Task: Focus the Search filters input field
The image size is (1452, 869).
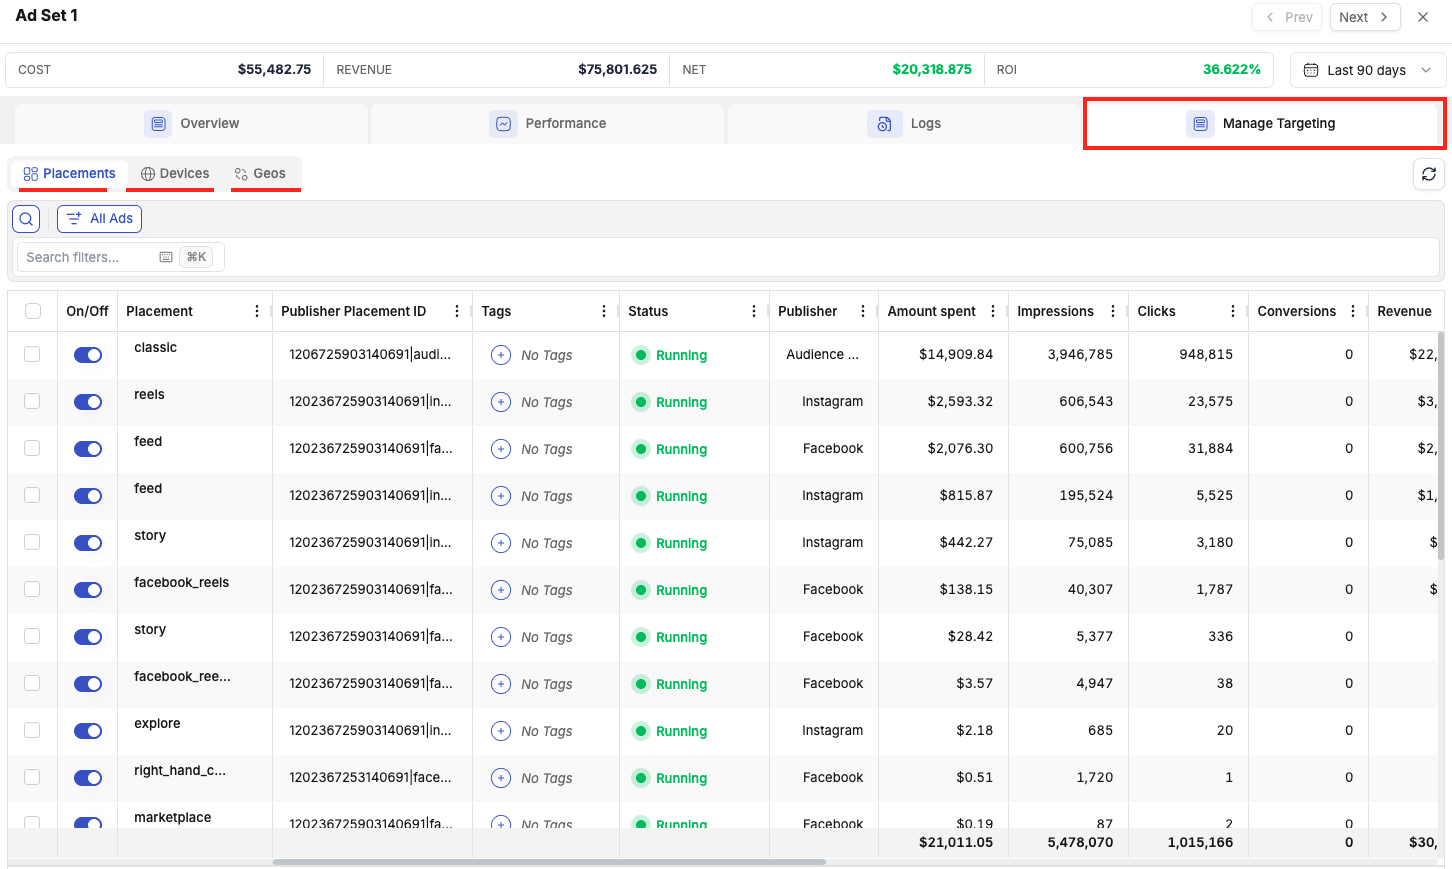Action: tap(88, 257)
